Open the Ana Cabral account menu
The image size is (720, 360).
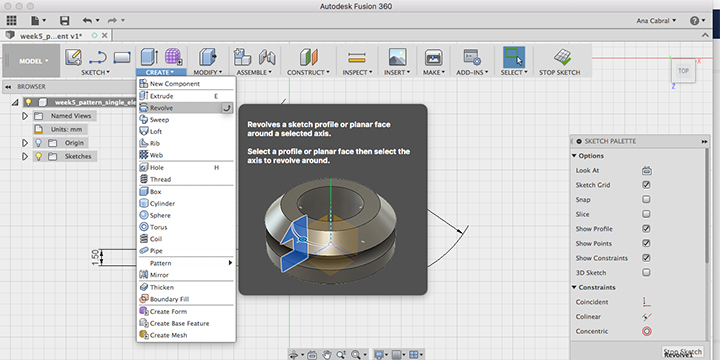click(656, 21)
